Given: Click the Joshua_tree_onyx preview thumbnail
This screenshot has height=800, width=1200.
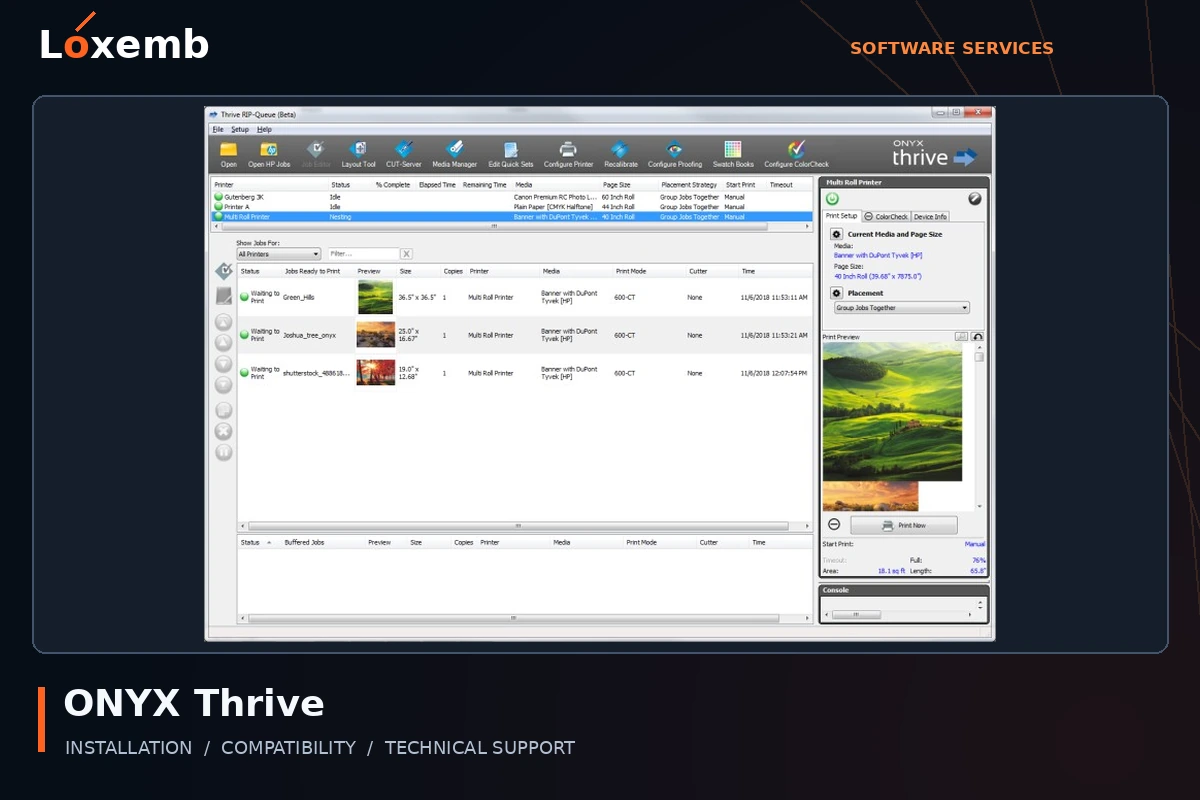Looking at the screenshot, I should pyautogui.click(x=375, y=335).
